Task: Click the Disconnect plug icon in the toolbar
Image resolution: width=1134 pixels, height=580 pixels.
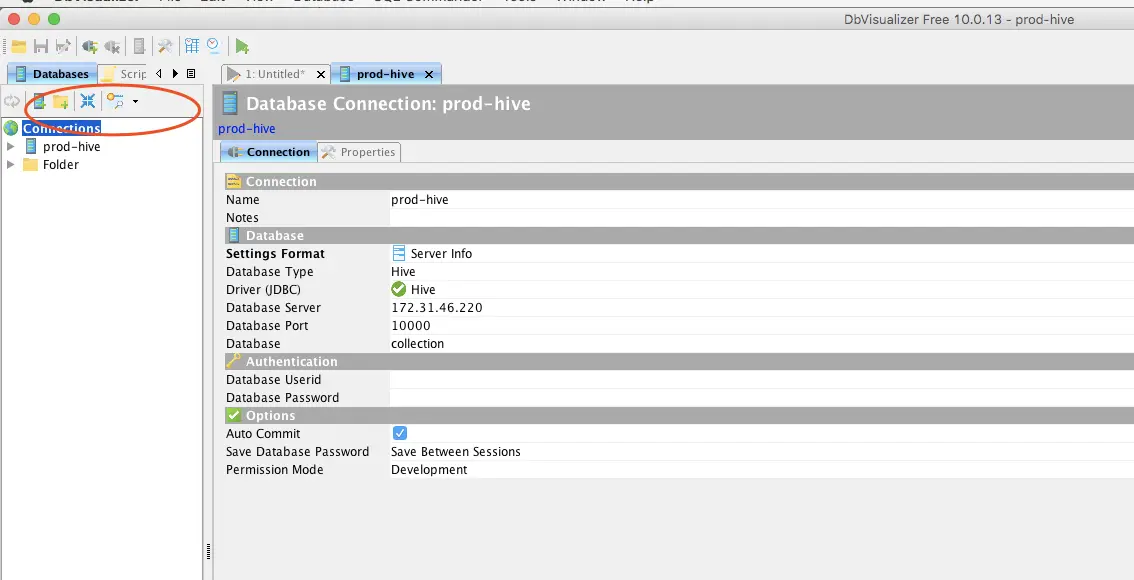Action: [x=112, y=47]
